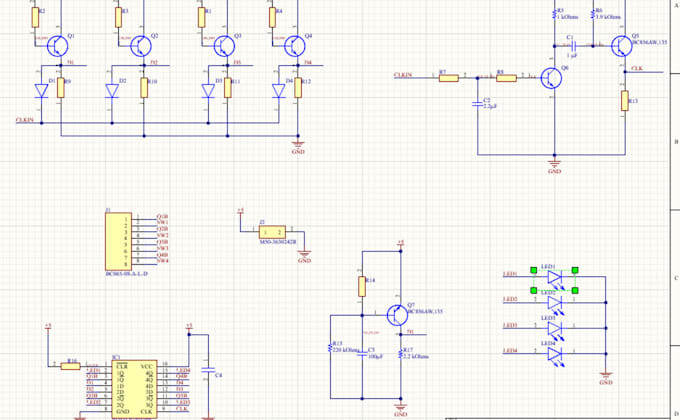The width and height of the screenshot is (680, 420).
Task: Click the SW4 net label on J1
Action: (x=163, y=260)
